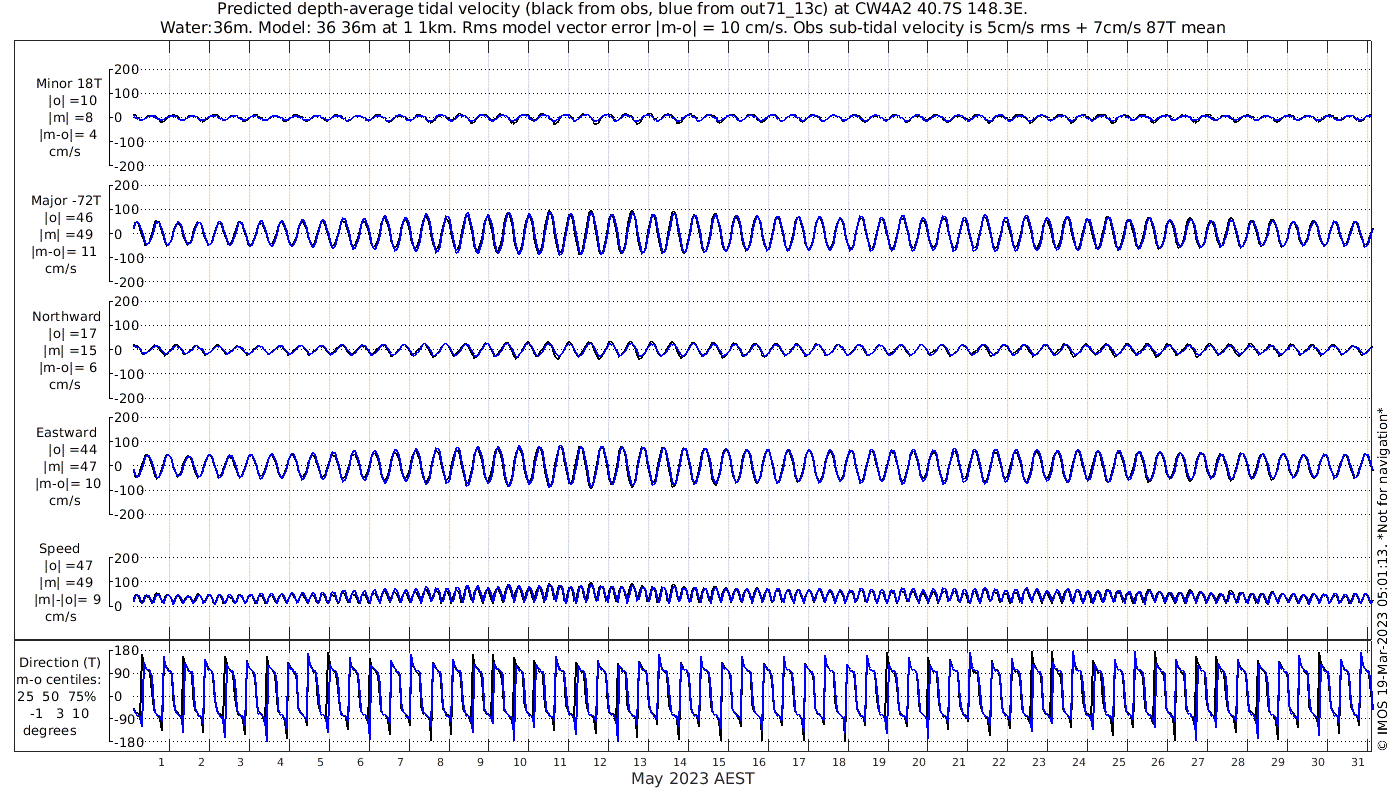Image resolution: width=1400 pixels, height=800 pixels.
Task: Click the '100' tick on Speed panel axis
Action: pos(125,582)
